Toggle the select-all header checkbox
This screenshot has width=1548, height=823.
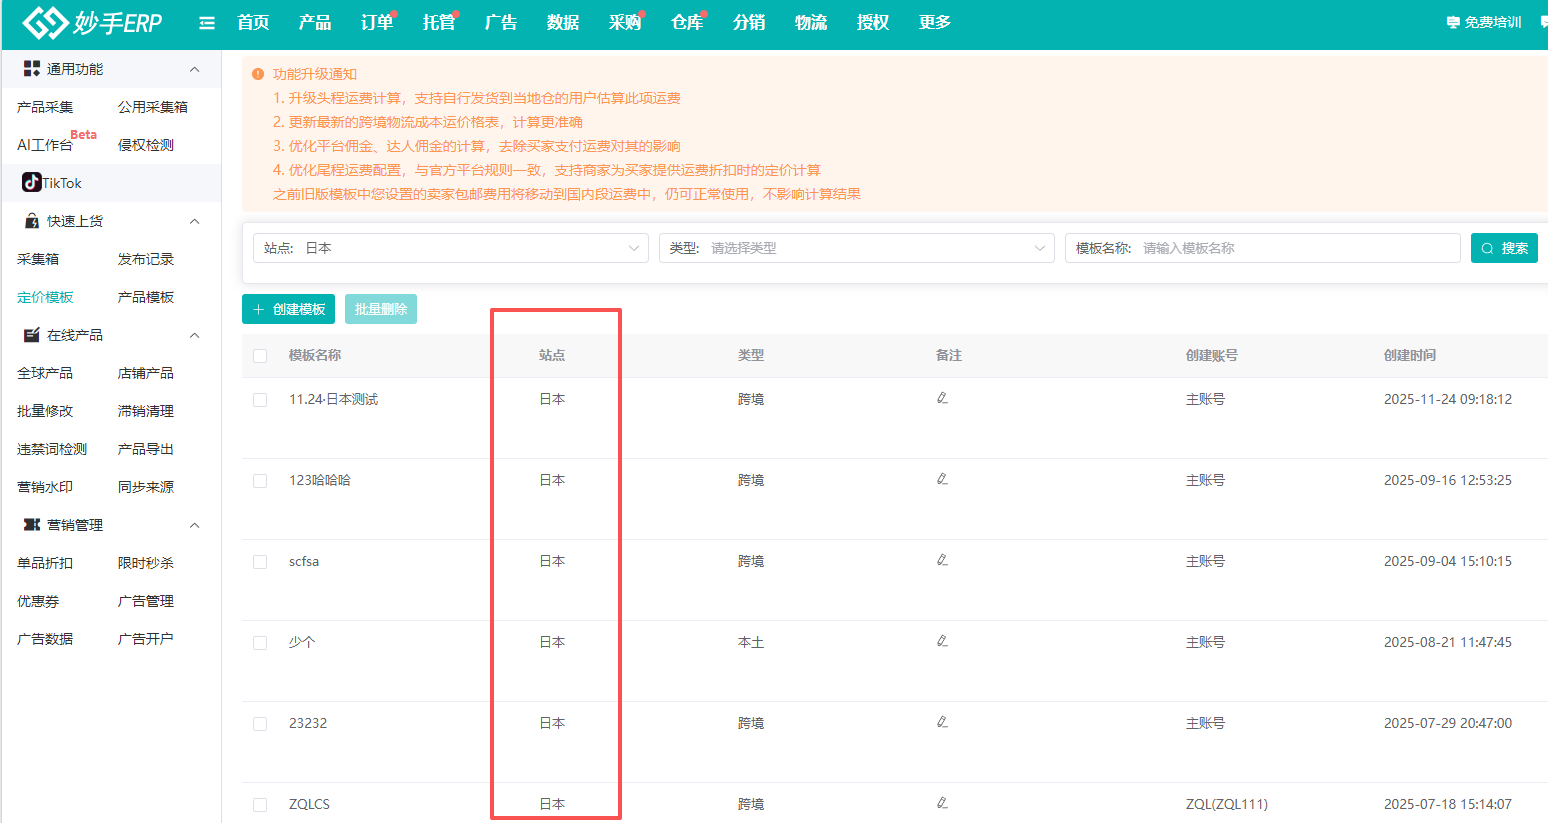260,356
